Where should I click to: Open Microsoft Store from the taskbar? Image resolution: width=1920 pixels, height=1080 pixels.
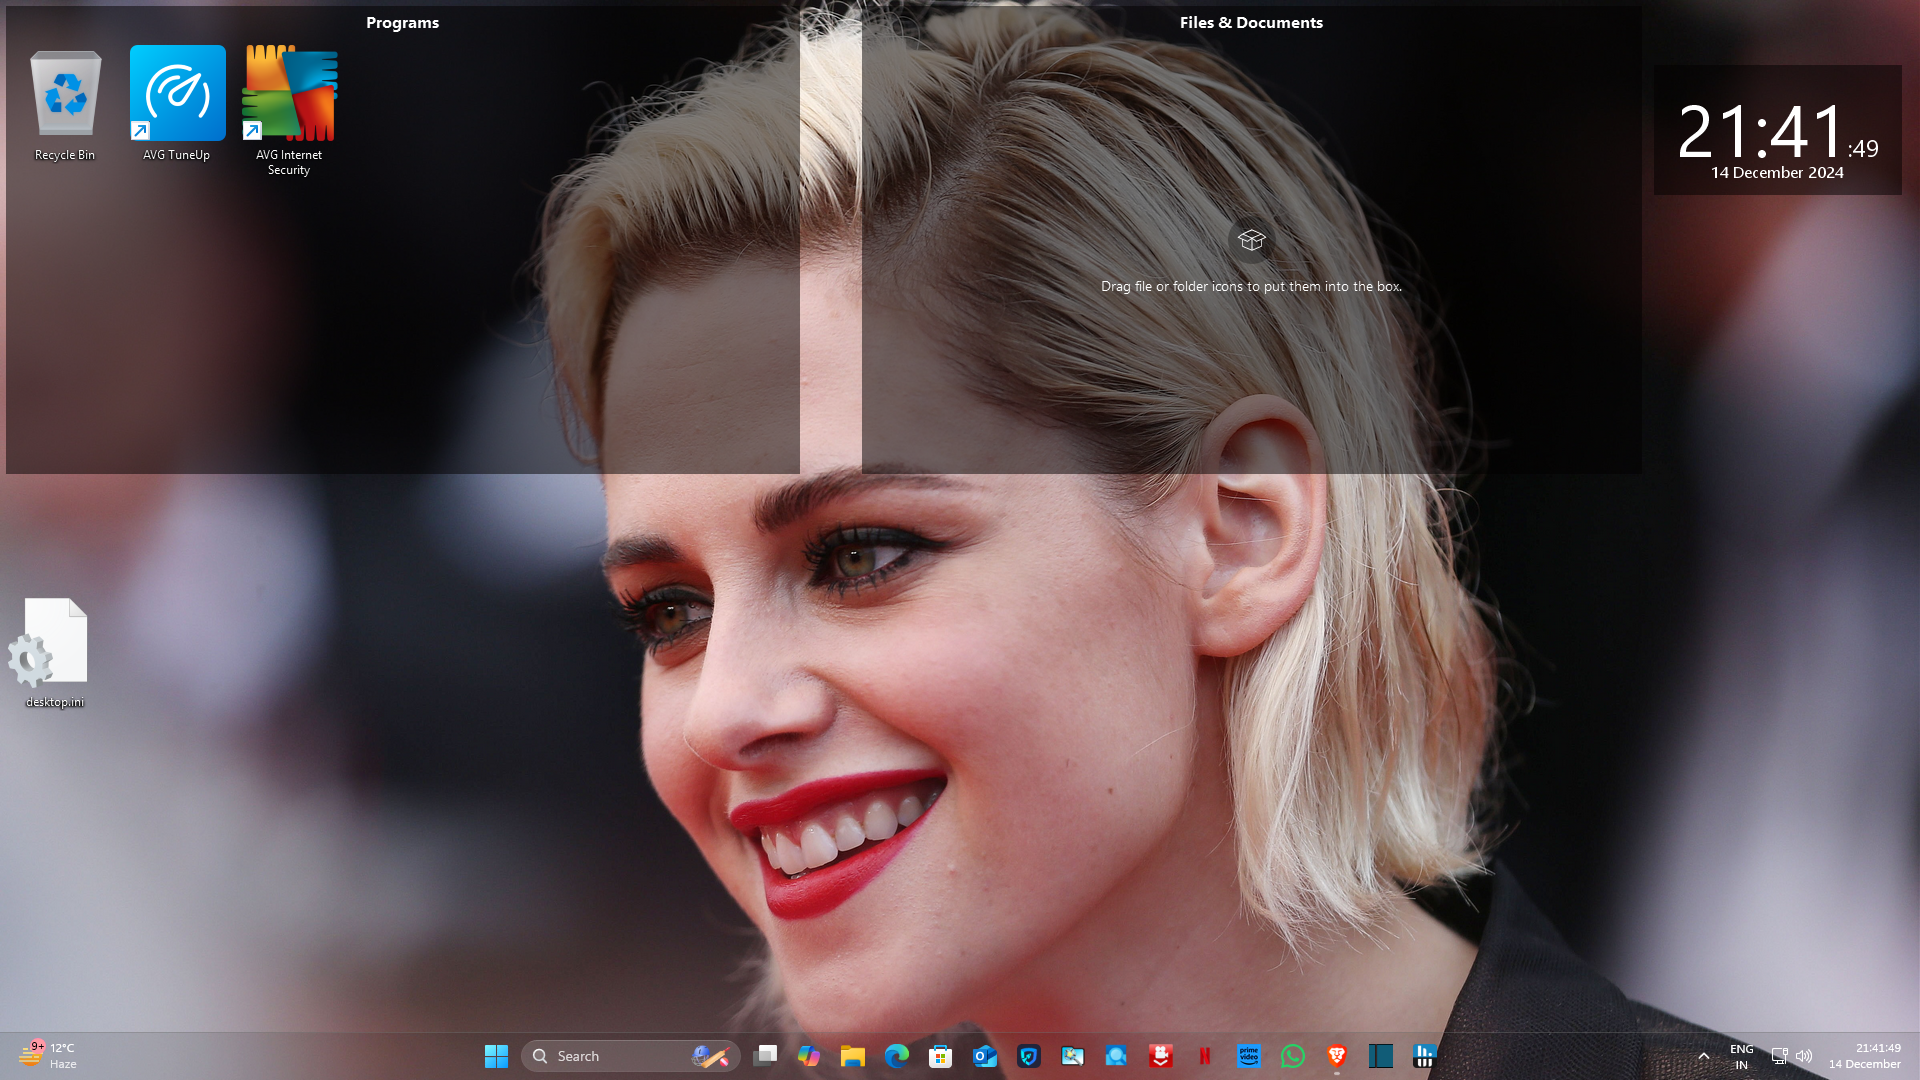pos(941,1056)
